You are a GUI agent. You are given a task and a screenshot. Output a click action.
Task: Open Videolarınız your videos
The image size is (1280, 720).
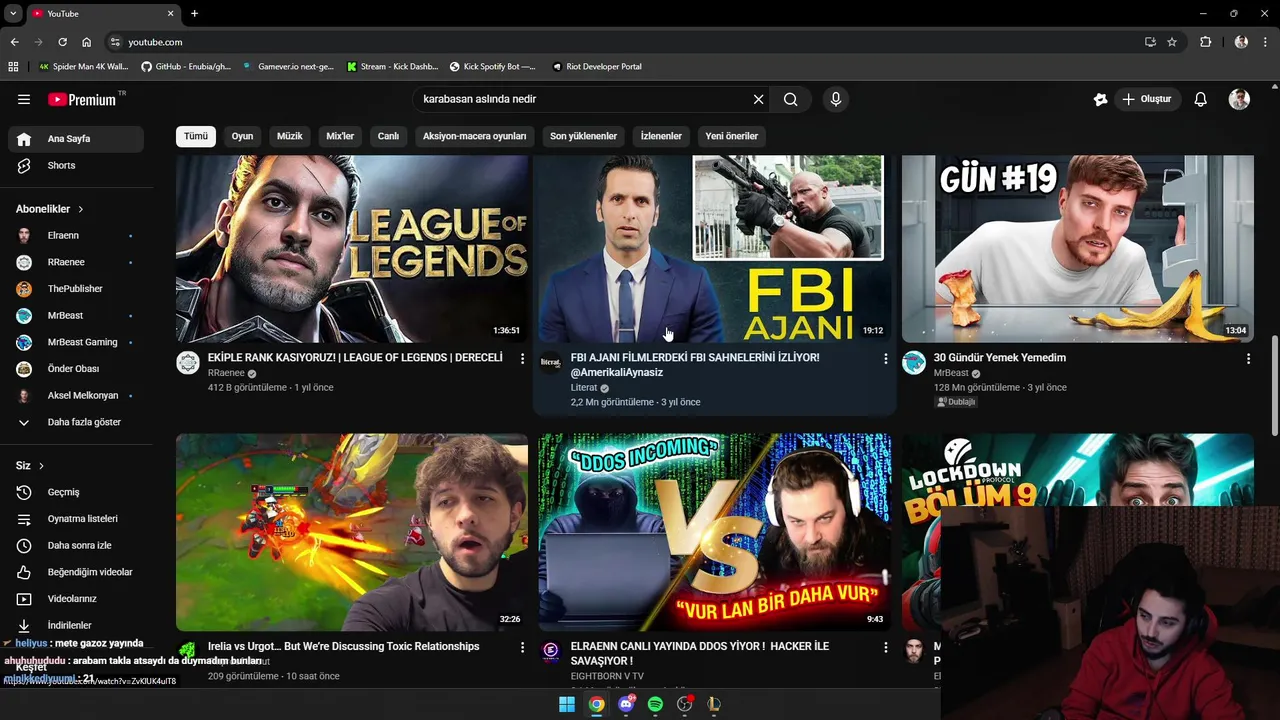76,599
